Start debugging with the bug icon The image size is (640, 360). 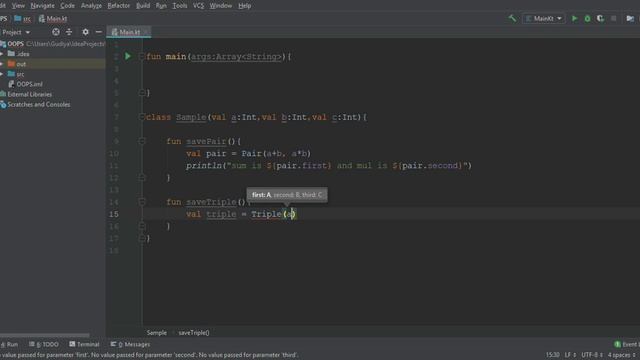point(587,18)
